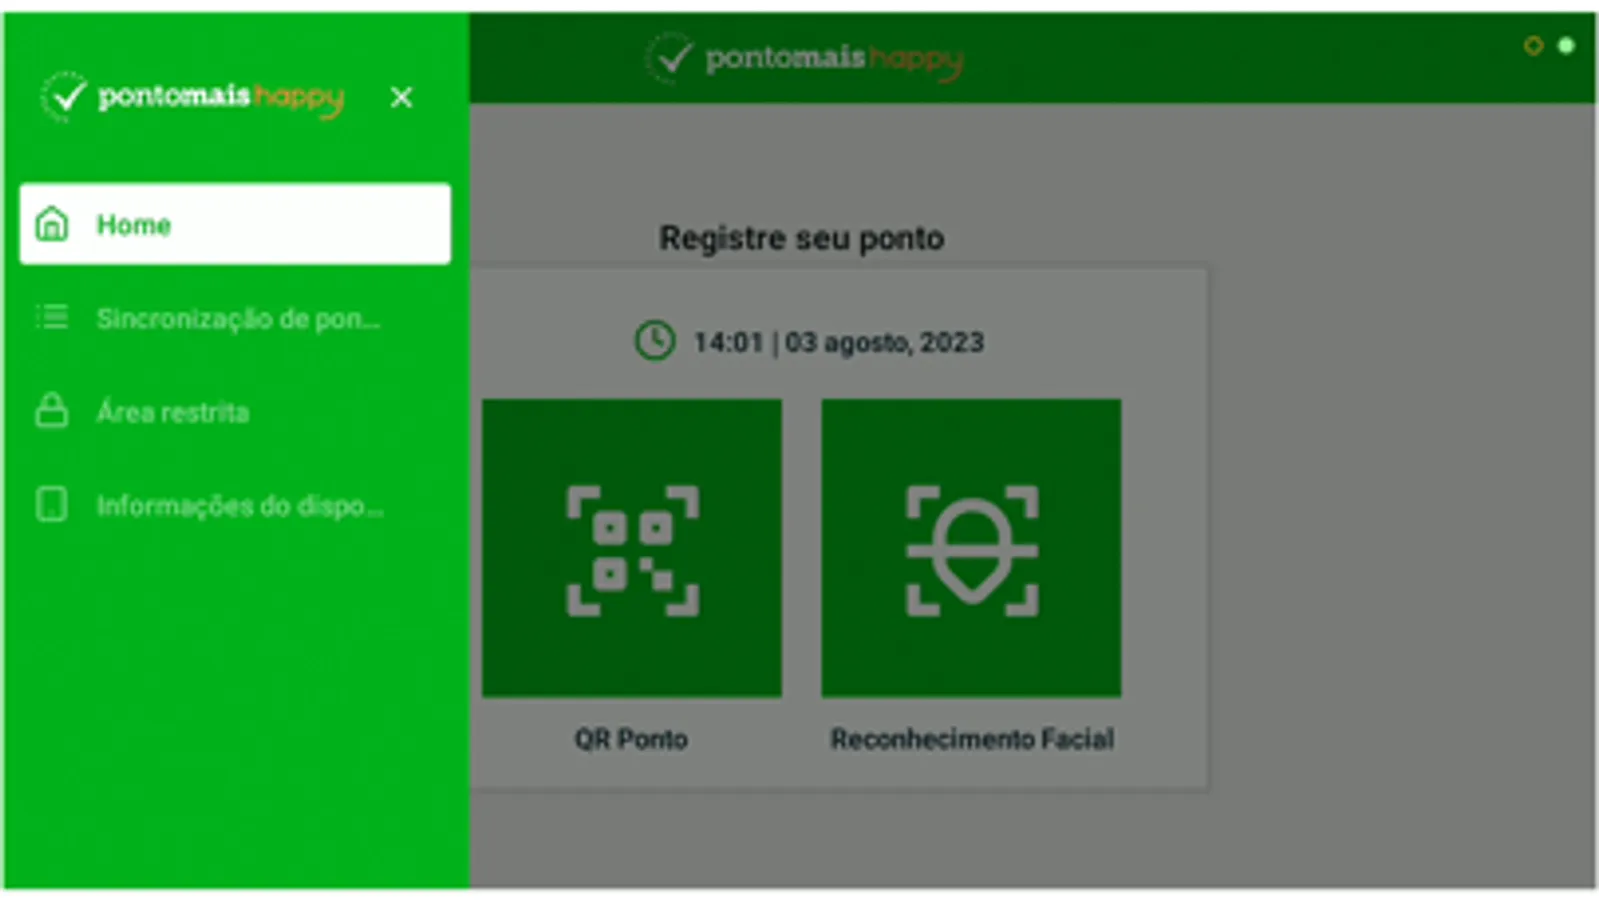Tap the QR Ponto scanner tile
Viewport: 1599px width, 900px height.
pos(632,548)
